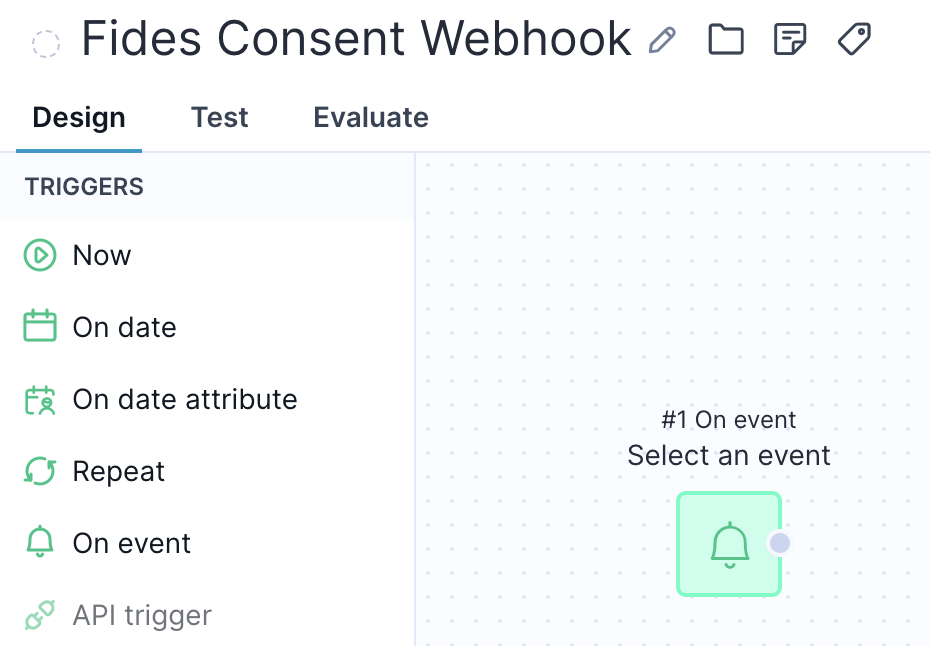Click the On date calendar icon
Screen dimensions: 930x646
pos(40,327)
